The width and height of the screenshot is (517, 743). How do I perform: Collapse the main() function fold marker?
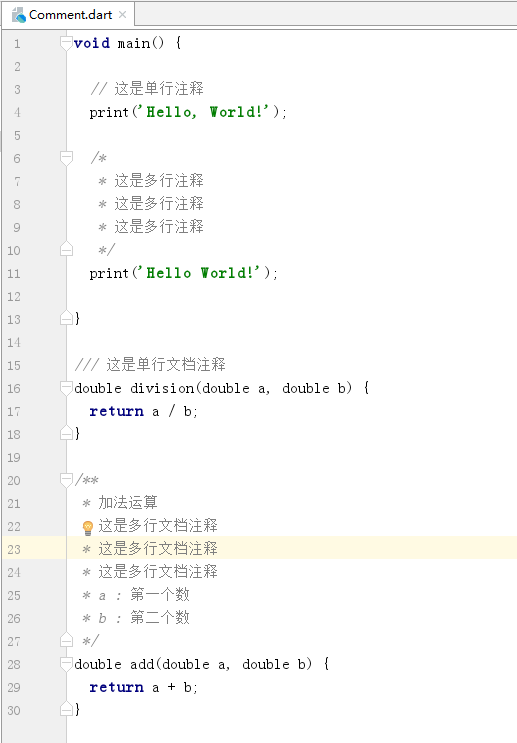click(66, 43)
